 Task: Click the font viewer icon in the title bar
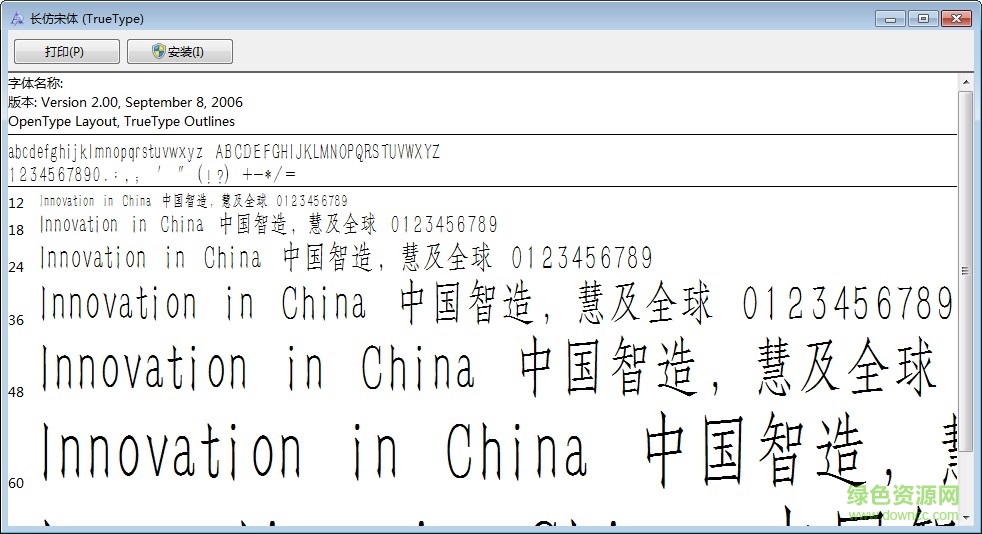click(16, 18)
